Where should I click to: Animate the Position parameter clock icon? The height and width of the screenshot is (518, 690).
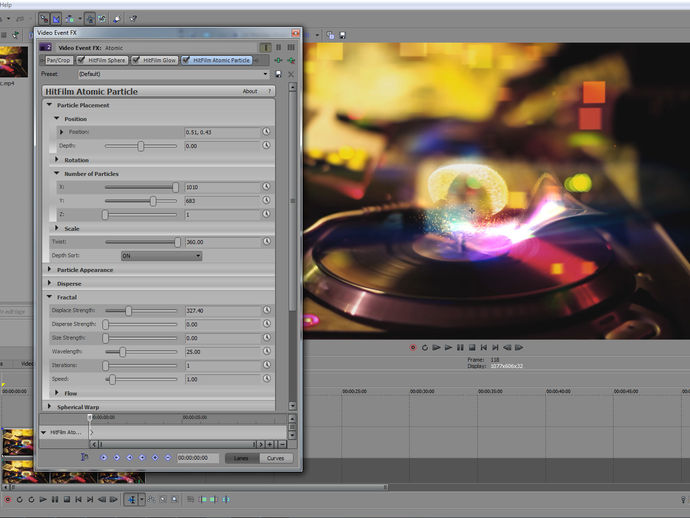coord(266,132)
